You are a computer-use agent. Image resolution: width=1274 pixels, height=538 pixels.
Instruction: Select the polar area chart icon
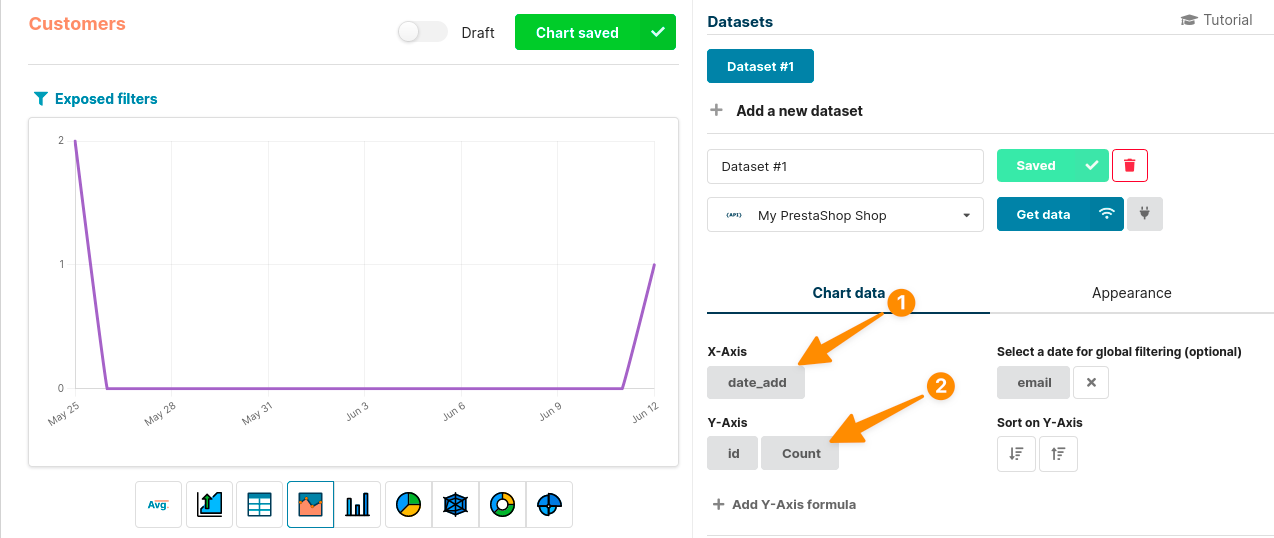pos(549,505)
